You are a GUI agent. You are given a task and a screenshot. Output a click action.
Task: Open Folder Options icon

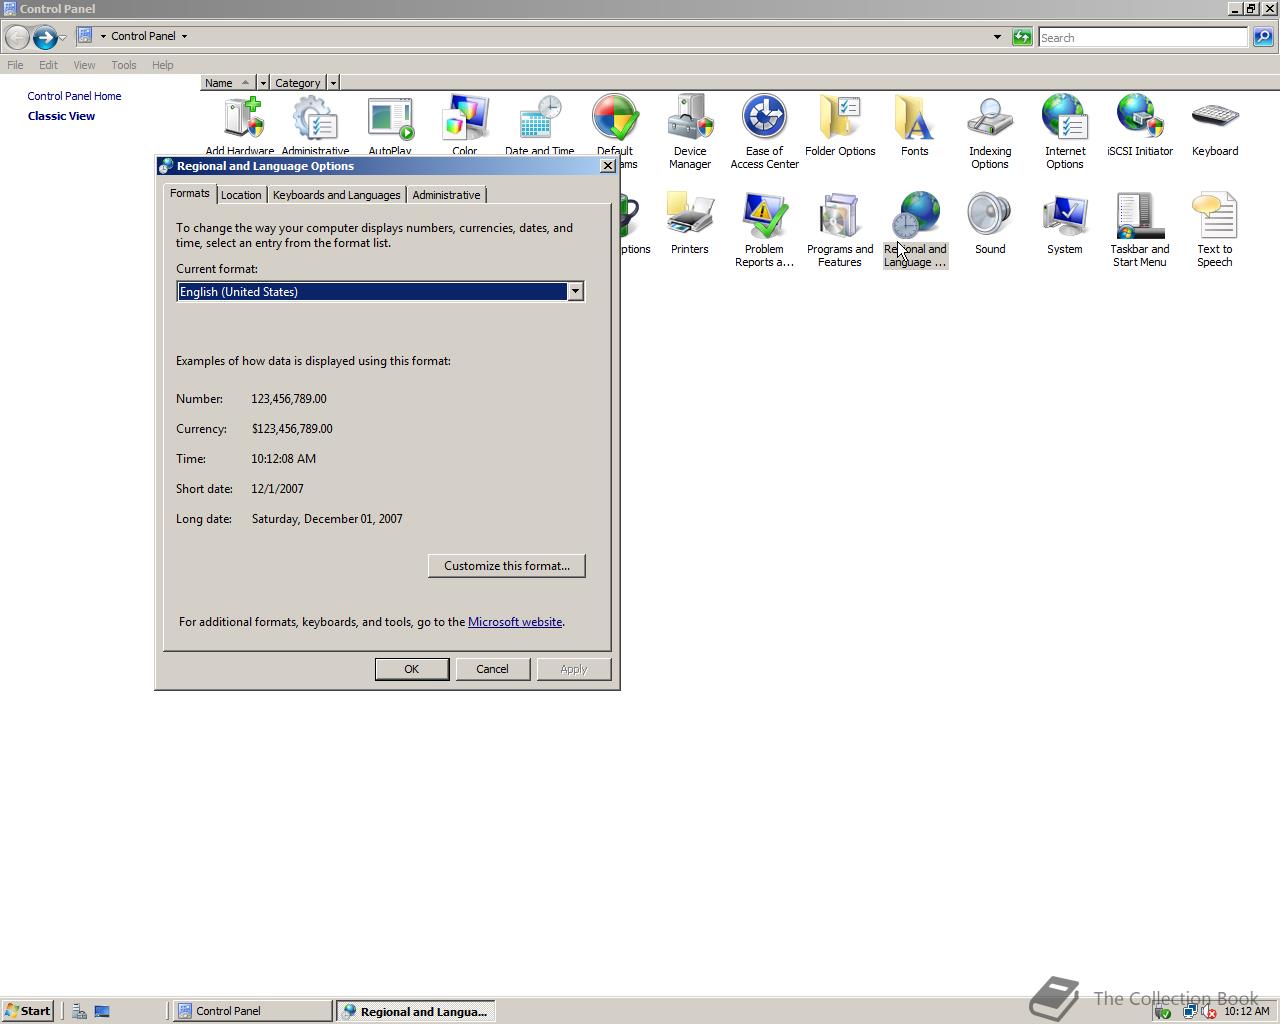coord(840,126)
